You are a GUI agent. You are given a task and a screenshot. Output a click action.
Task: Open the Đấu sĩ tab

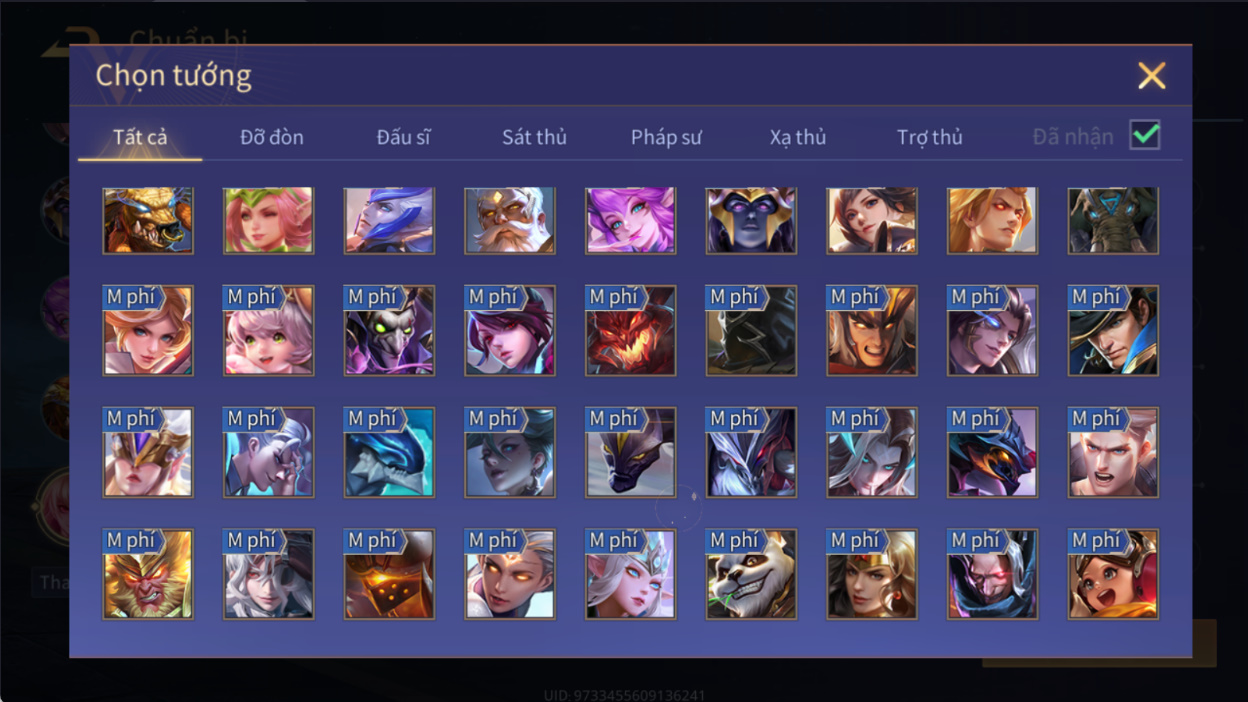[403, 137]
